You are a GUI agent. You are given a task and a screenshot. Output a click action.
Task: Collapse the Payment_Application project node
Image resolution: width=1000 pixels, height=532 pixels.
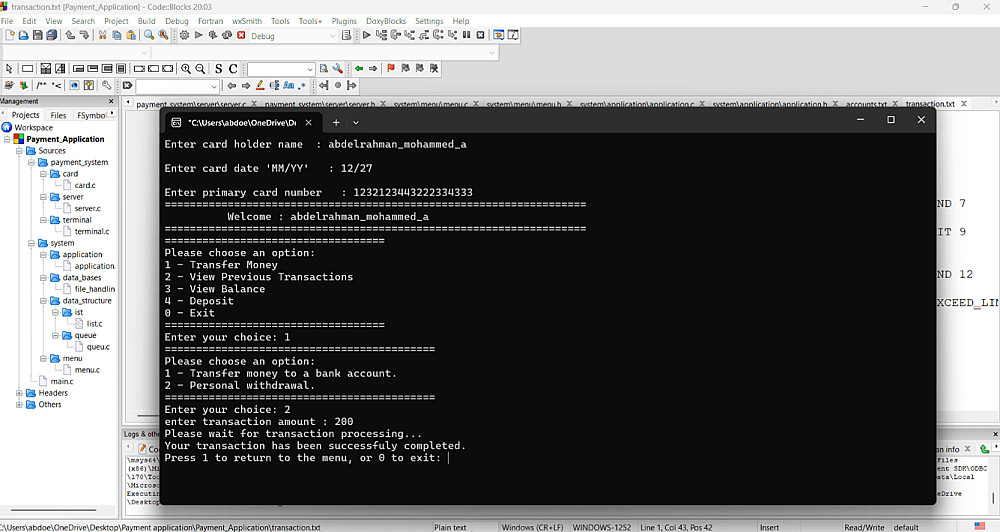8,139
